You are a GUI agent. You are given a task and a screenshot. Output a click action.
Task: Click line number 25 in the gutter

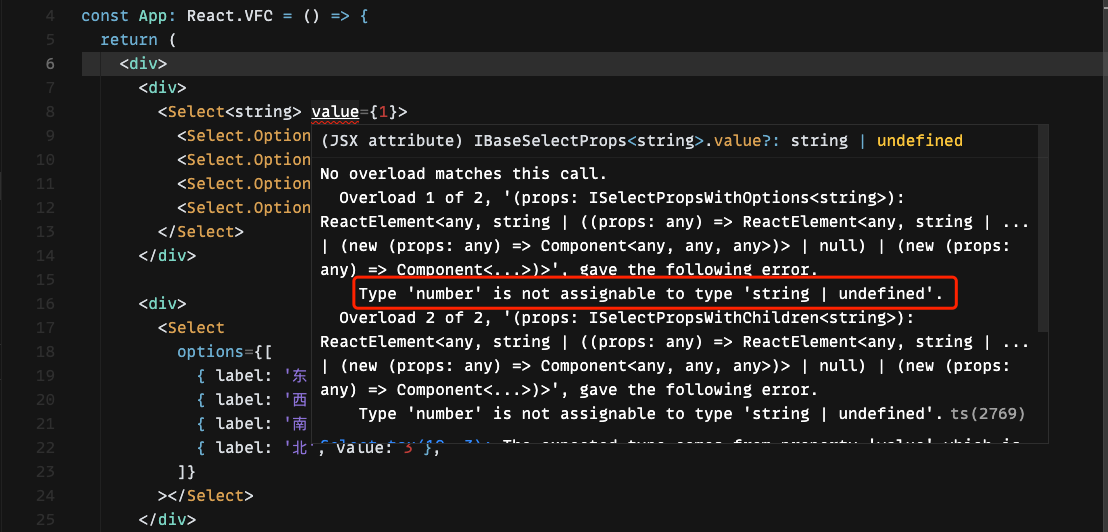tap(45, 519)
